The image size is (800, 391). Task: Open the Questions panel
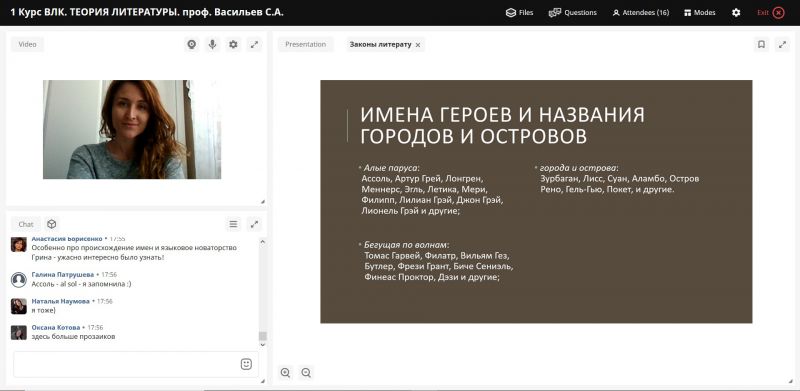572,13
